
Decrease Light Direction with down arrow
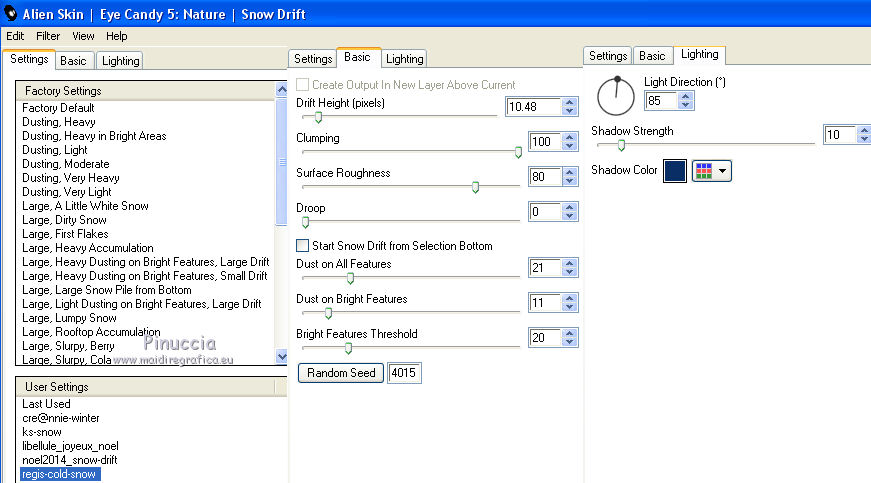pyautogui.click(x=685, y=105)
